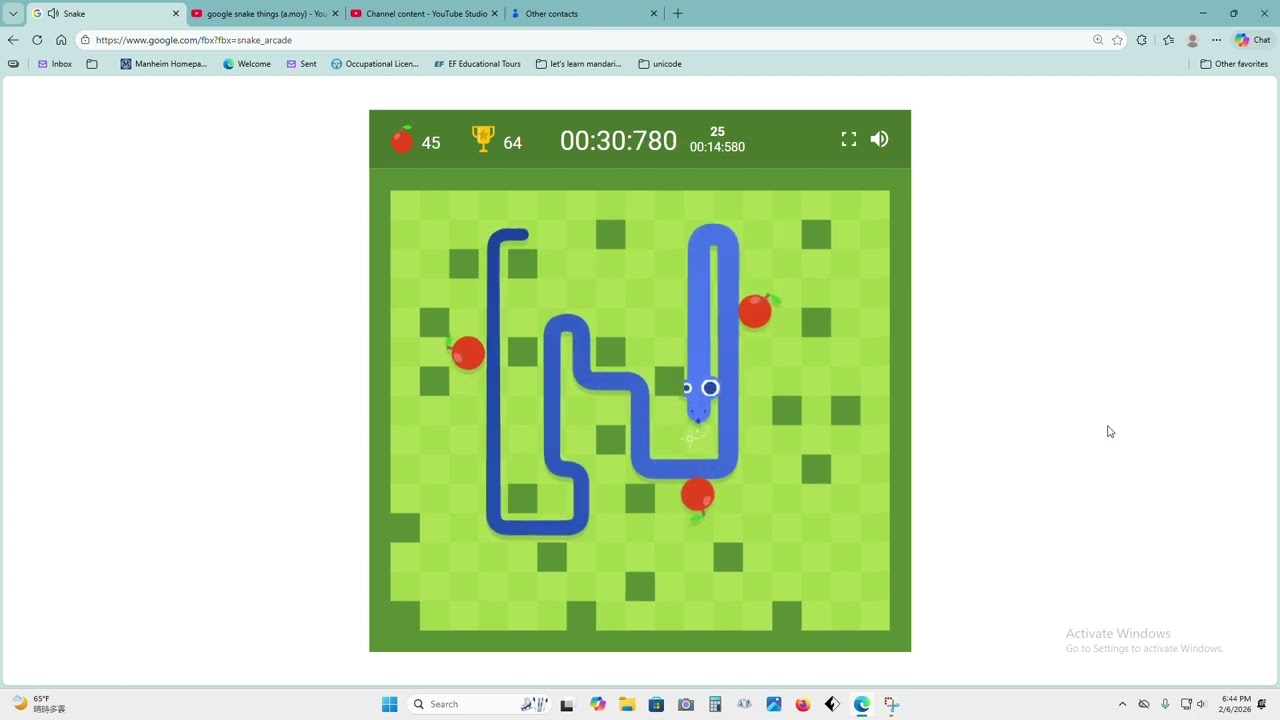
Task: Launch Firefox from taskbar
Action: (x=803, y=704)
